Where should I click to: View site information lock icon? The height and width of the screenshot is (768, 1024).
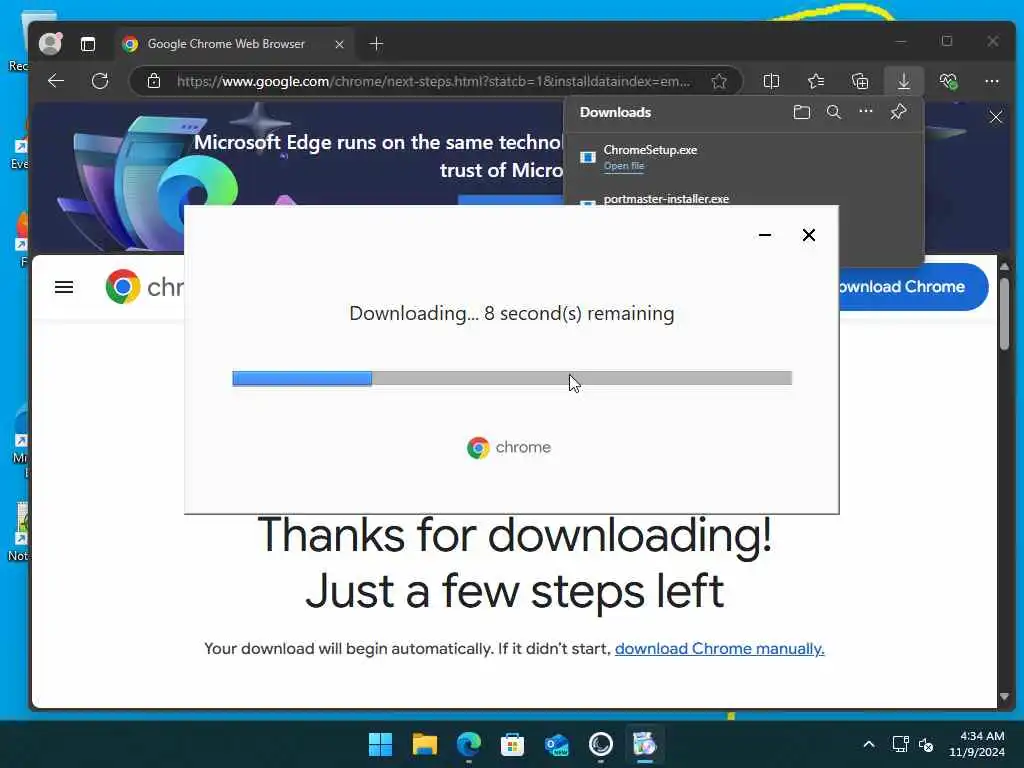153,81
